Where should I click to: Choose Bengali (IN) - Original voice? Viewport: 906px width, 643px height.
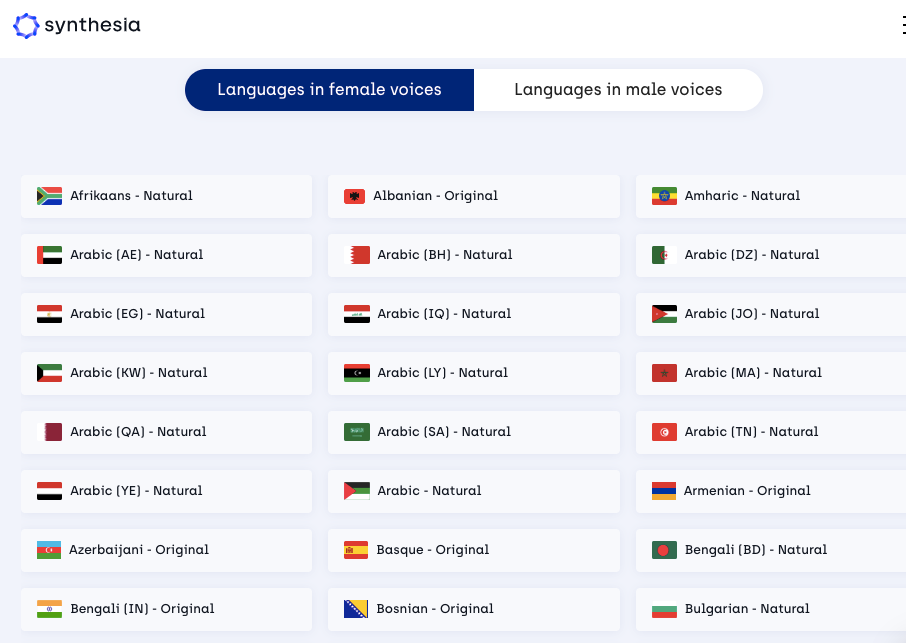point(166,609)
